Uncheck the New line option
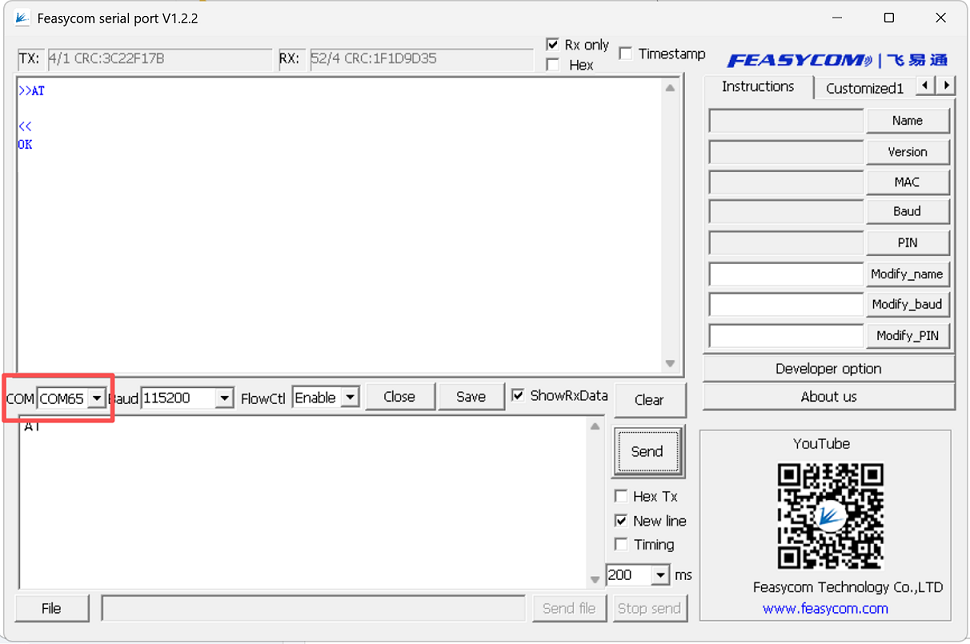Screen dimensions: 970x644 pos(621,521)
